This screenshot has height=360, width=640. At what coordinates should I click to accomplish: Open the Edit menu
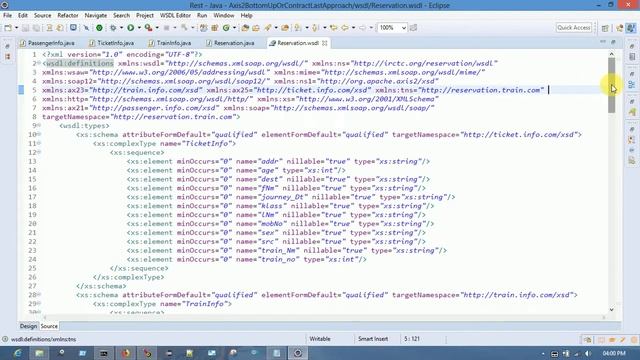pos(22,16)
